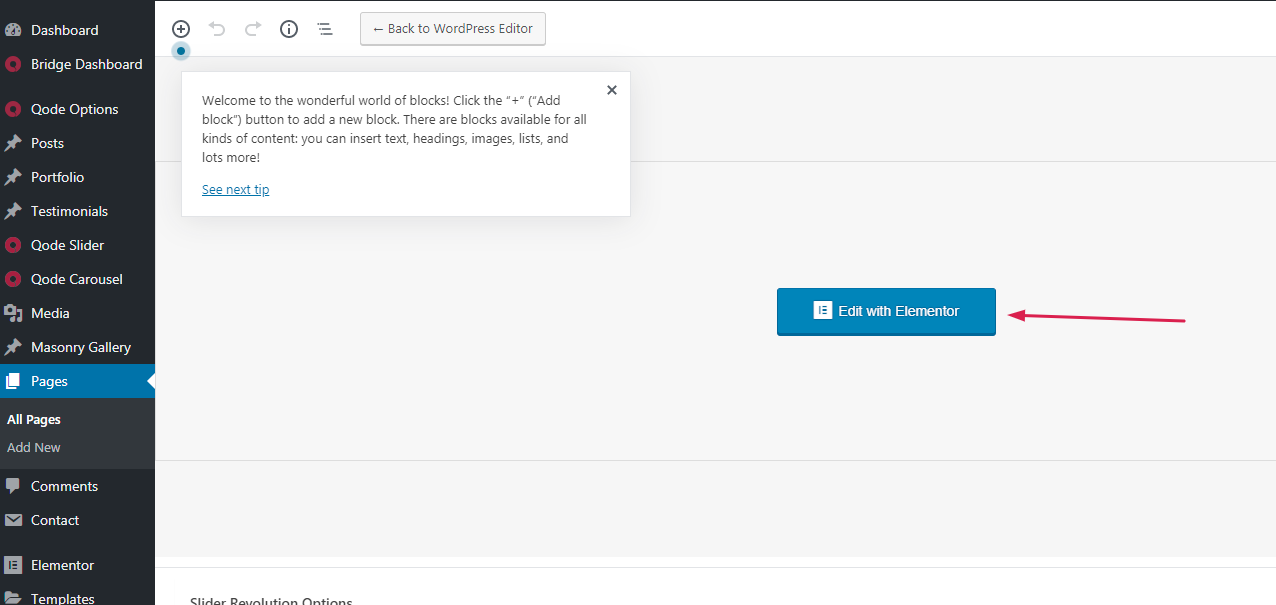Click the Media icon in sidebar
The height and width of the screenshot is (605, 1276).
tap(13, 313)
